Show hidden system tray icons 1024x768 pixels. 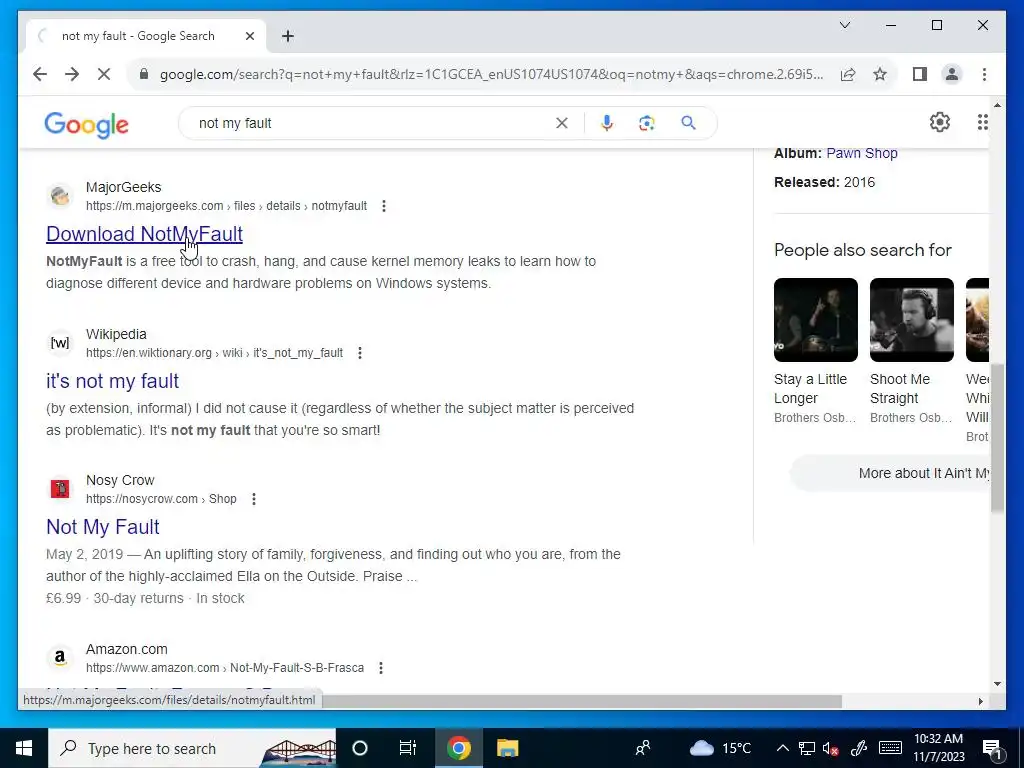tap(782, 748)
